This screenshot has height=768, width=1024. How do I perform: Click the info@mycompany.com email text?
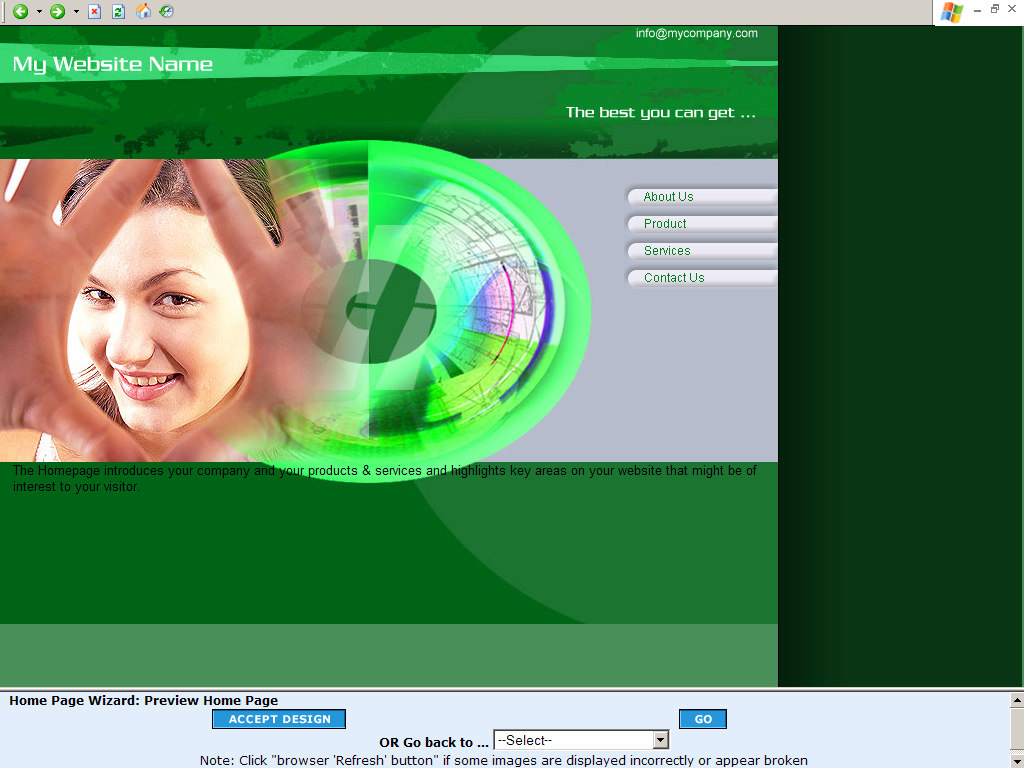697,33
